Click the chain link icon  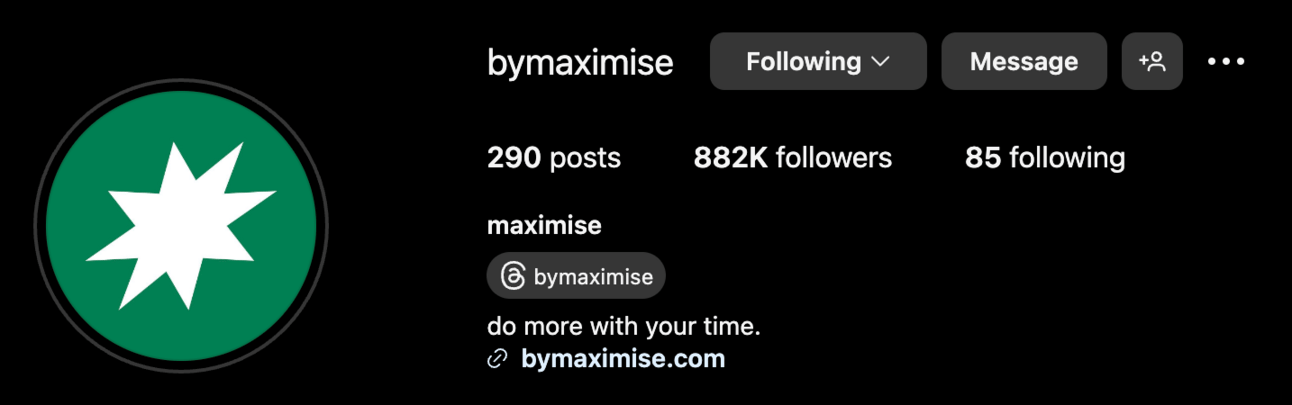497,360
